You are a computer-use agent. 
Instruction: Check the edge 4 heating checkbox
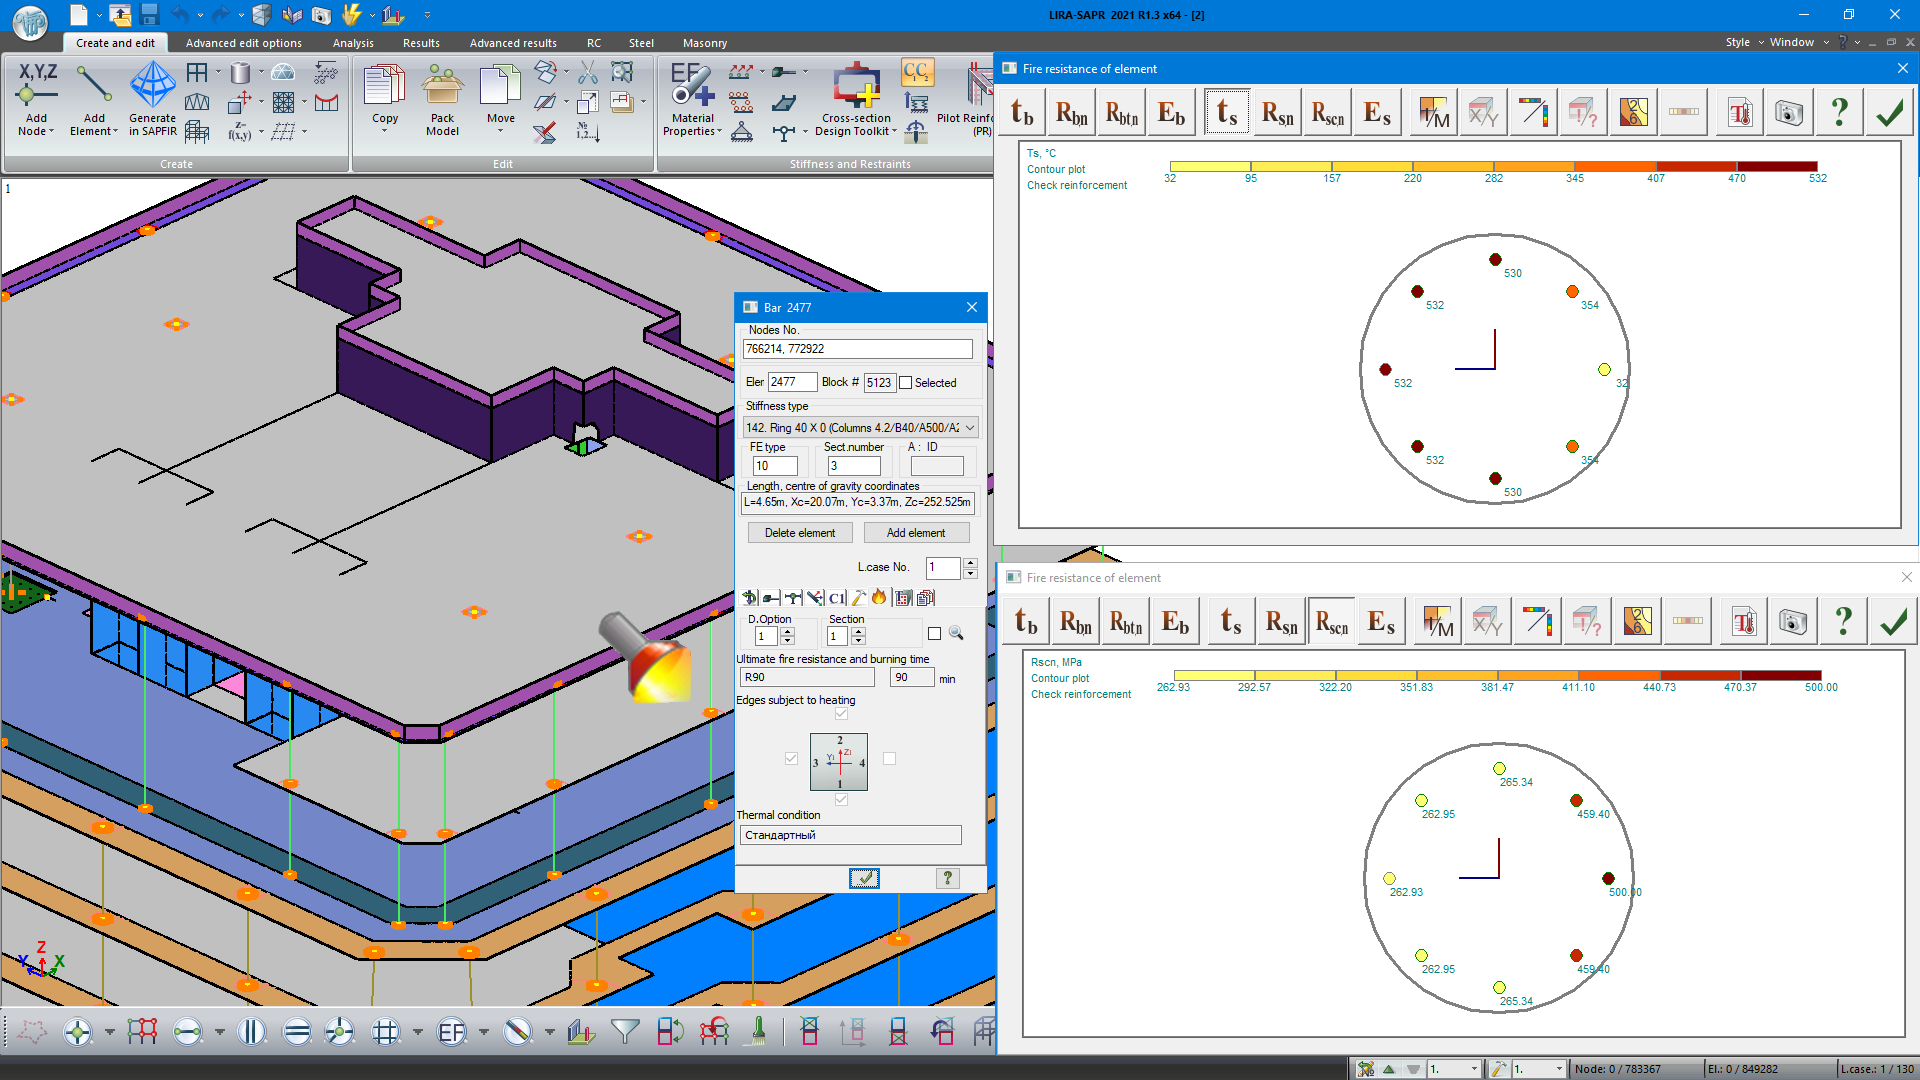pos(889,759)
